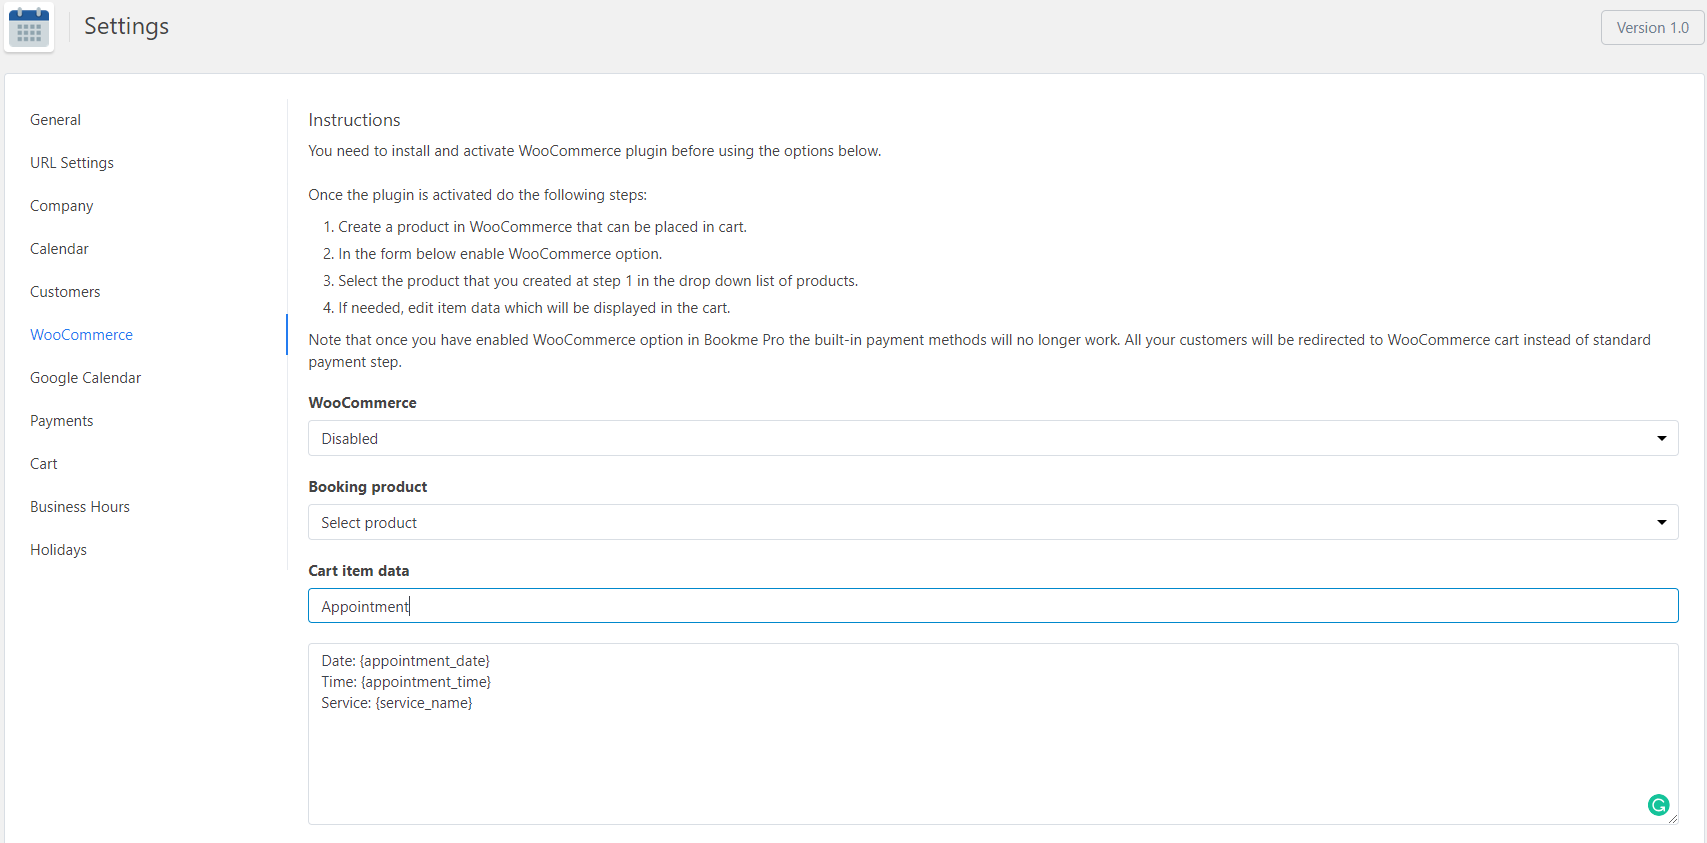The image size is (1707, 843).
Task: Open the Booking product Select product dropdown
Action: point(993,522)
